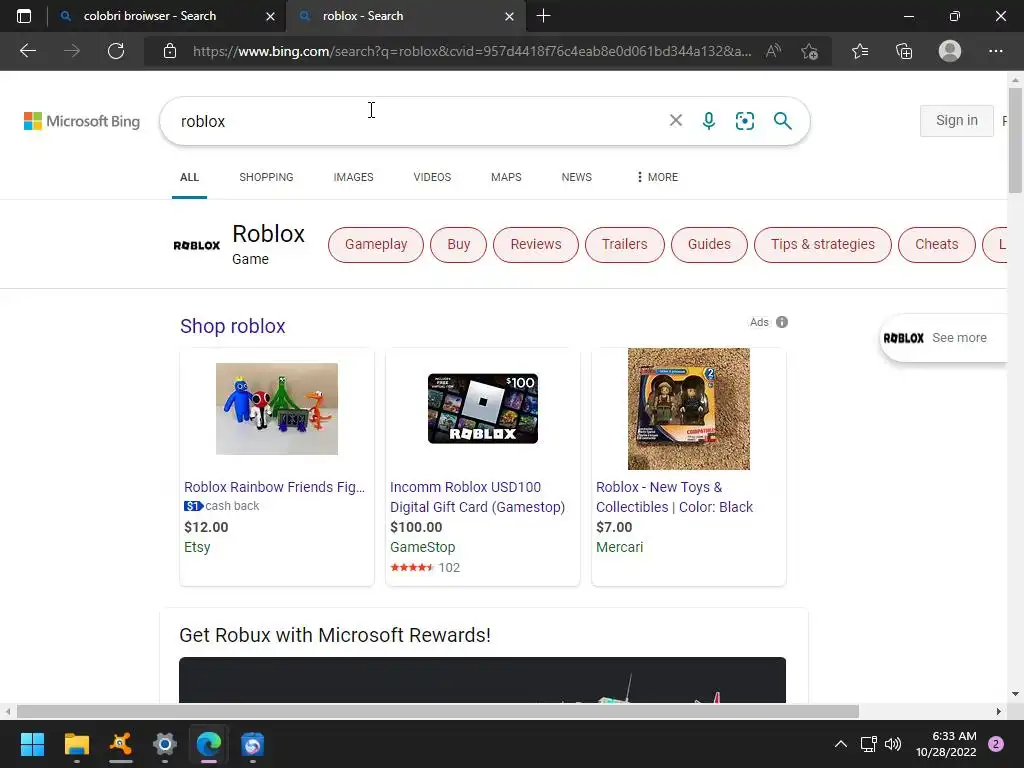Switch to VIDEOS results
This screenshot has width=1024, height=768.
(432, 177)
